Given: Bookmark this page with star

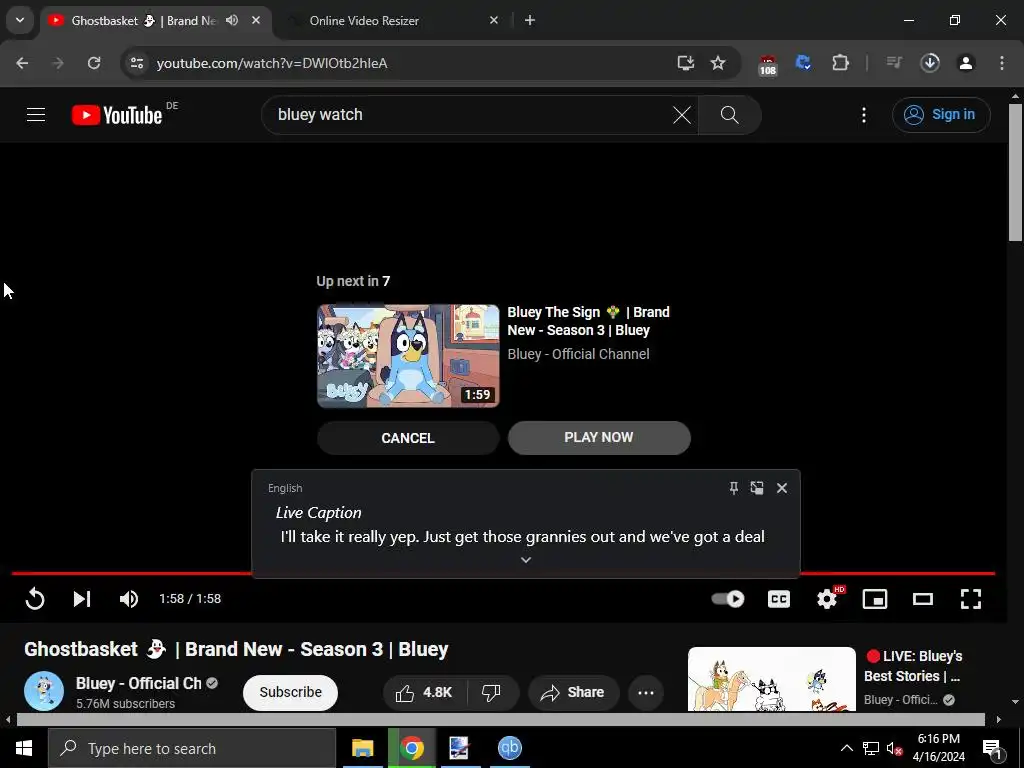Looking at the screenshot, I should pos(718,63).
